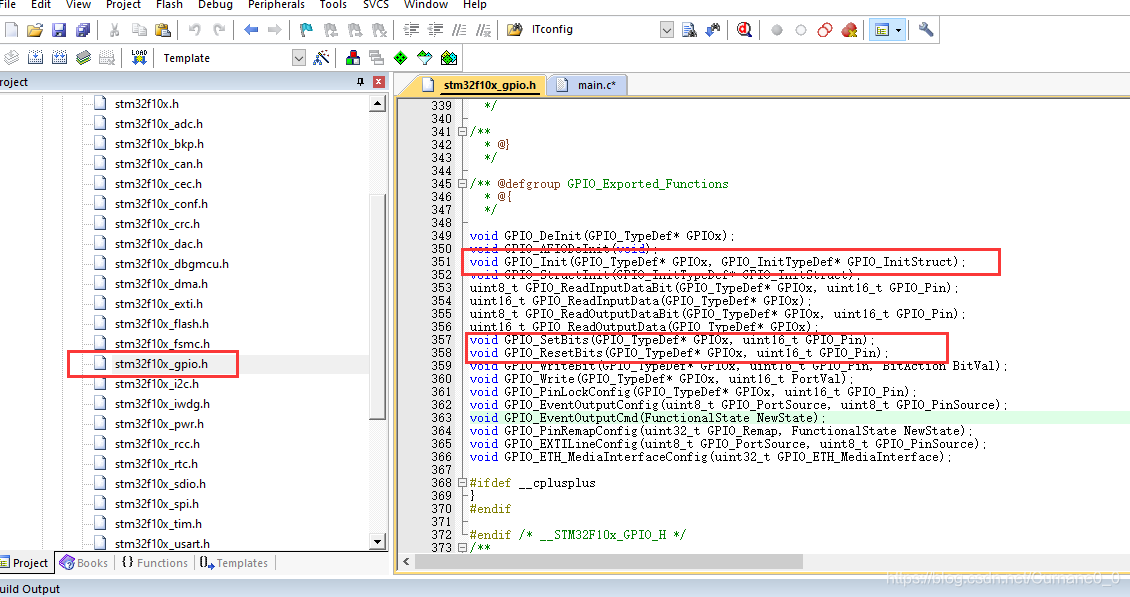
Task: Open Options for Target magic wand icon
Action: click(321, 58)
